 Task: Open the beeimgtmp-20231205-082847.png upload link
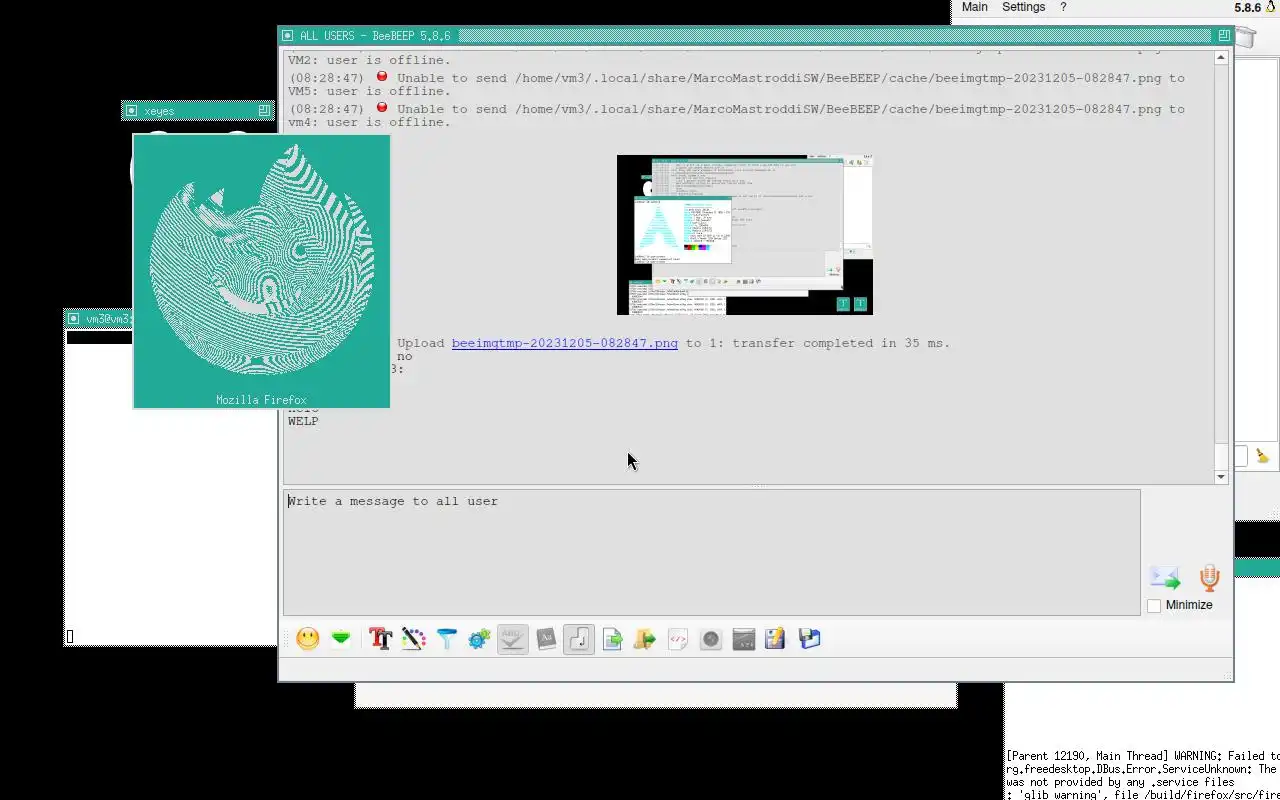(564, 343)
